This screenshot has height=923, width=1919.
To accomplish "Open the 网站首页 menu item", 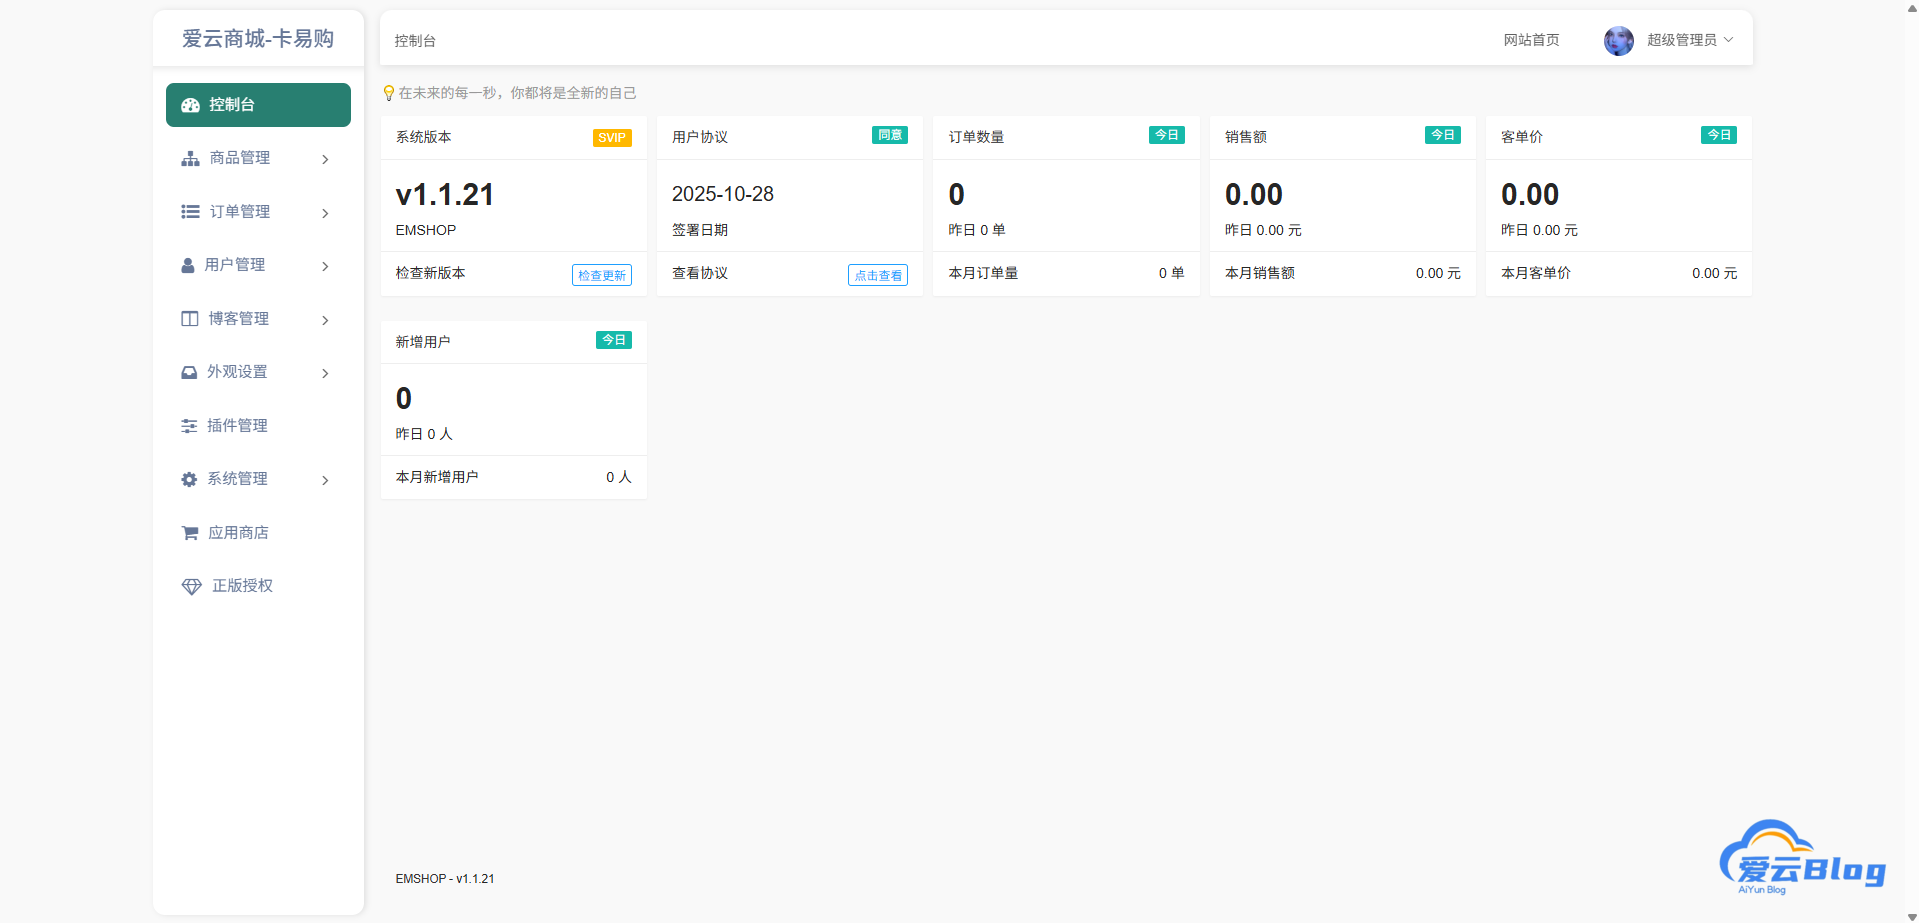I will (1532, 40).
